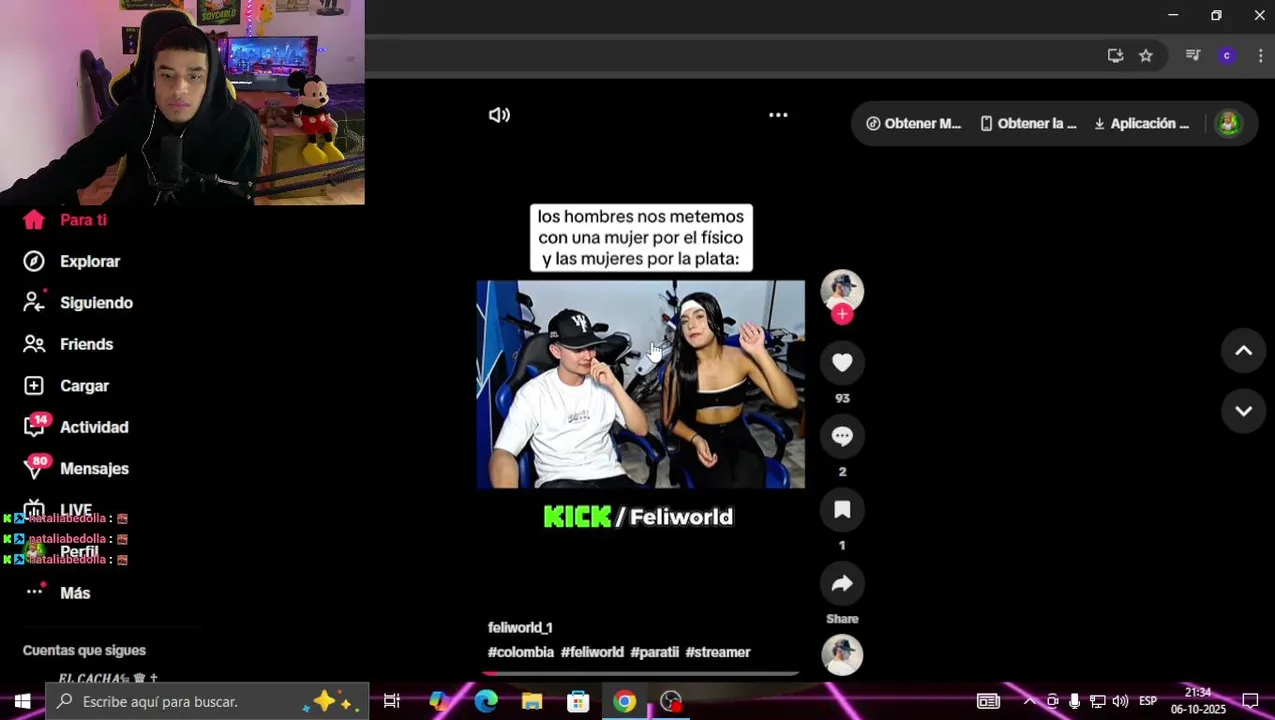Viewport: 1275px width, 720px height.
Task: Click the playing video to pause it
Action: coord(640,384)
